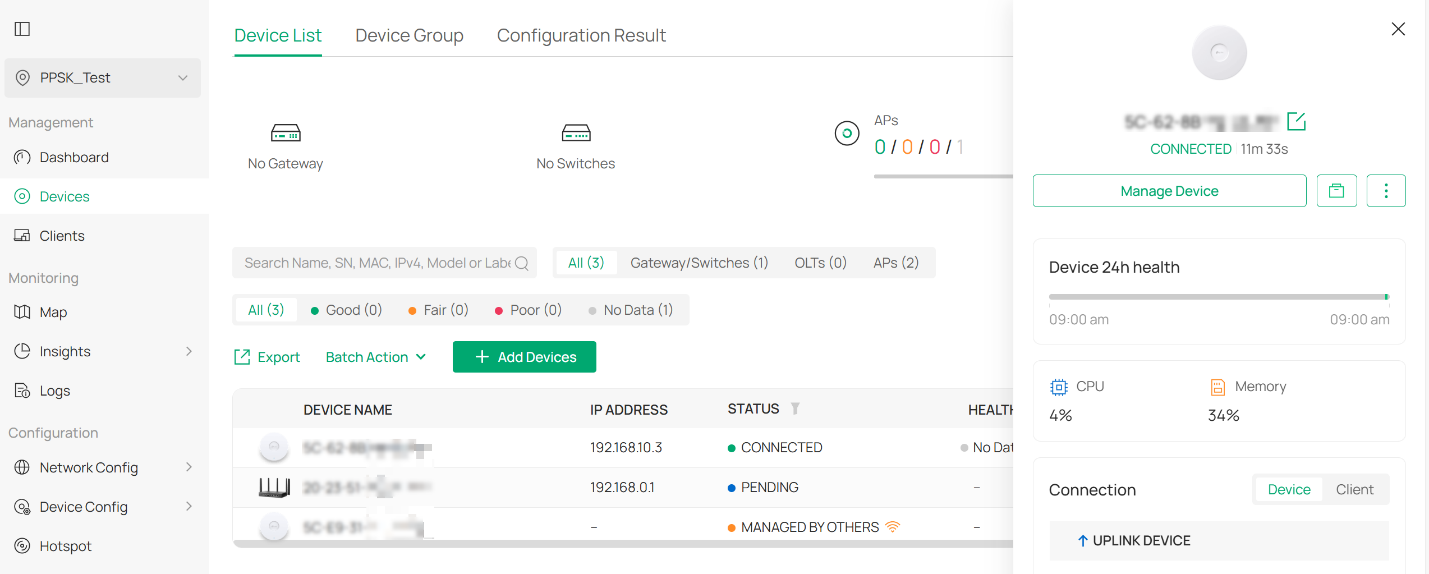Collapse the left sidebar panel icon
Image resolution: width=1429 pixels, height=574 pixels.
click(22, 29)
